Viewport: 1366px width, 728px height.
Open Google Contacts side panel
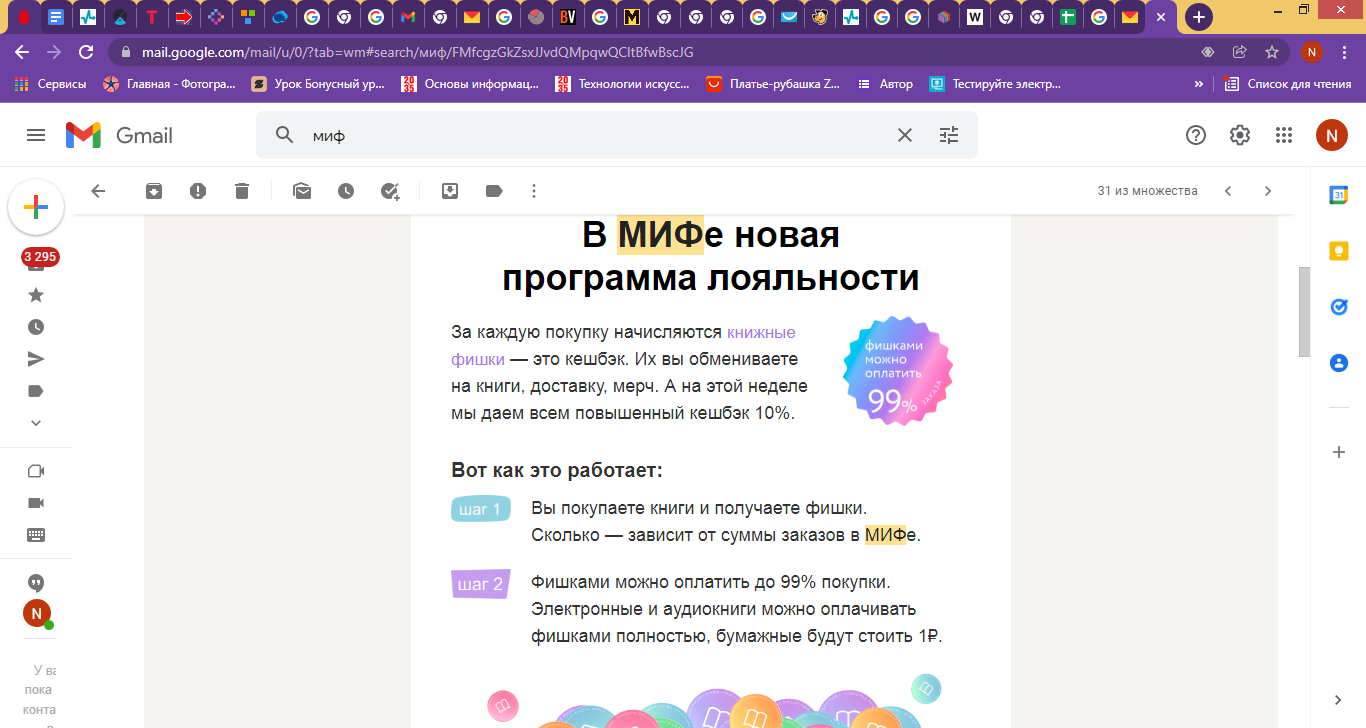coord(1338,364)
